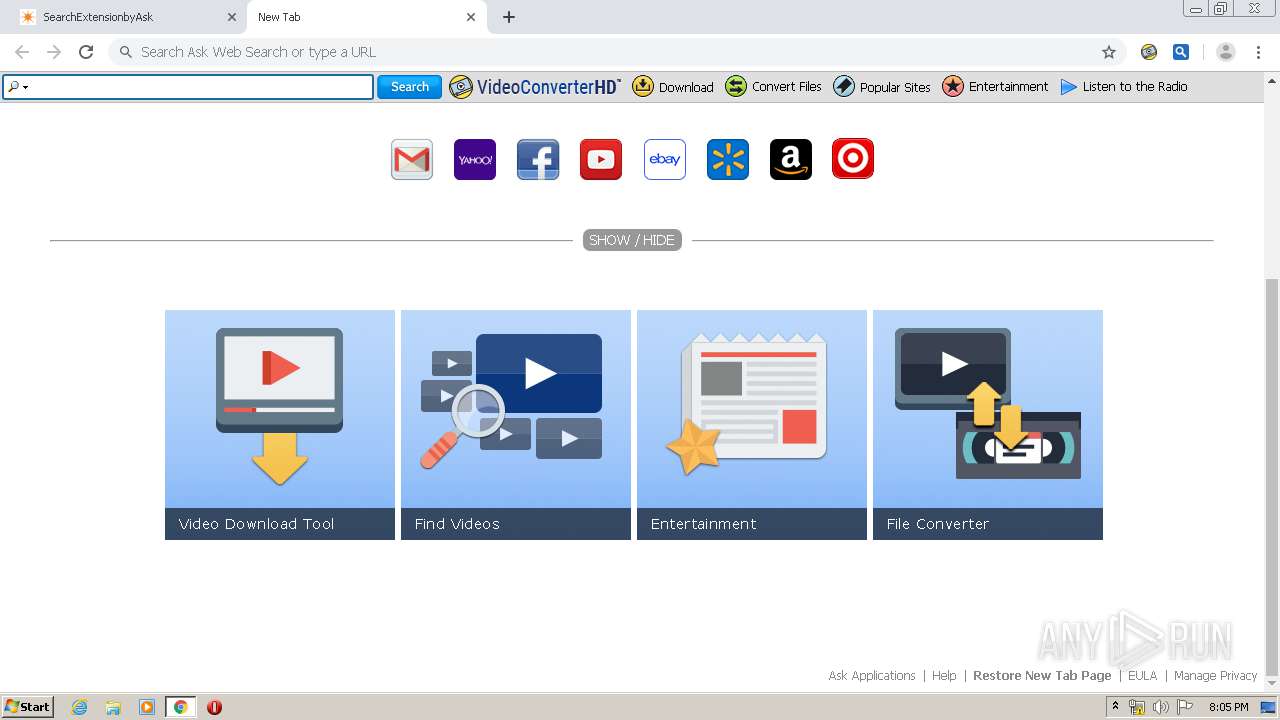The width and height of the screenshot is (1280, 720).
Task: Click the Download toolbar item
Action: (x=673, y=87)
